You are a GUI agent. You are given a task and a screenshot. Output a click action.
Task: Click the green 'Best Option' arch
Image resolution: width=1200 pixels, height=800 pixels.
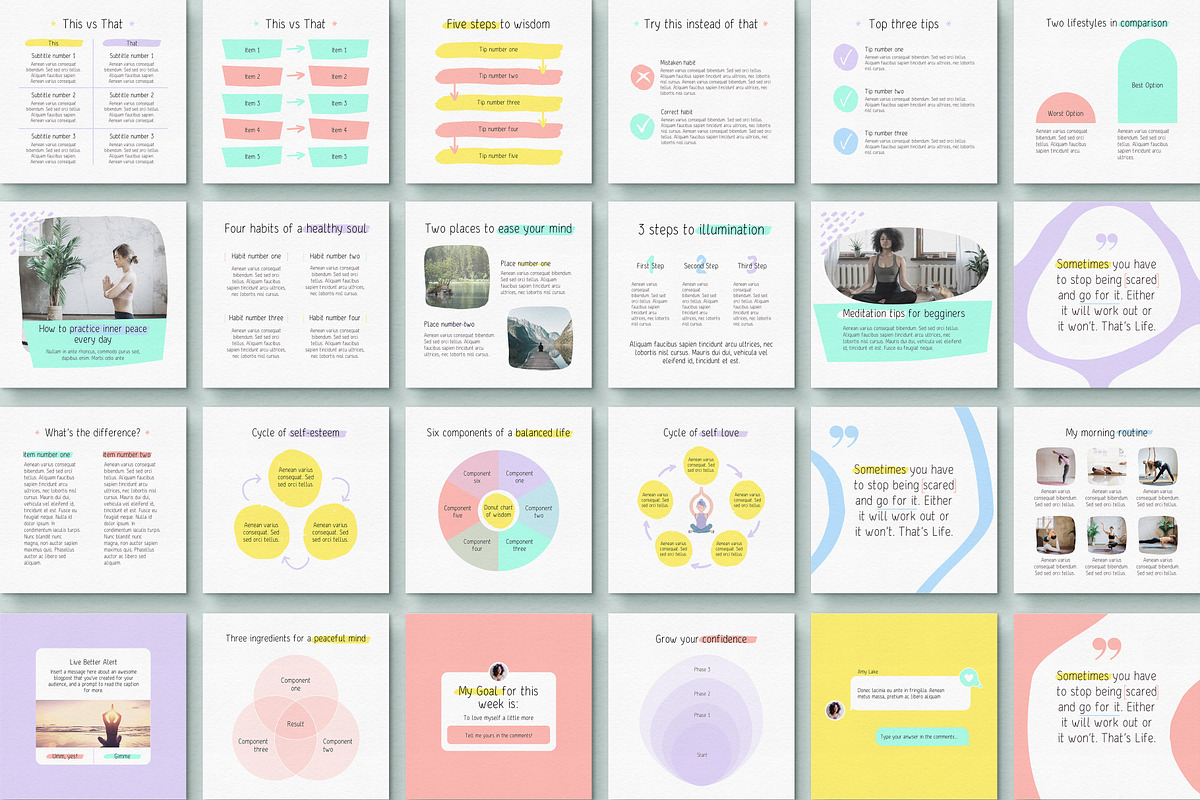1146,81
